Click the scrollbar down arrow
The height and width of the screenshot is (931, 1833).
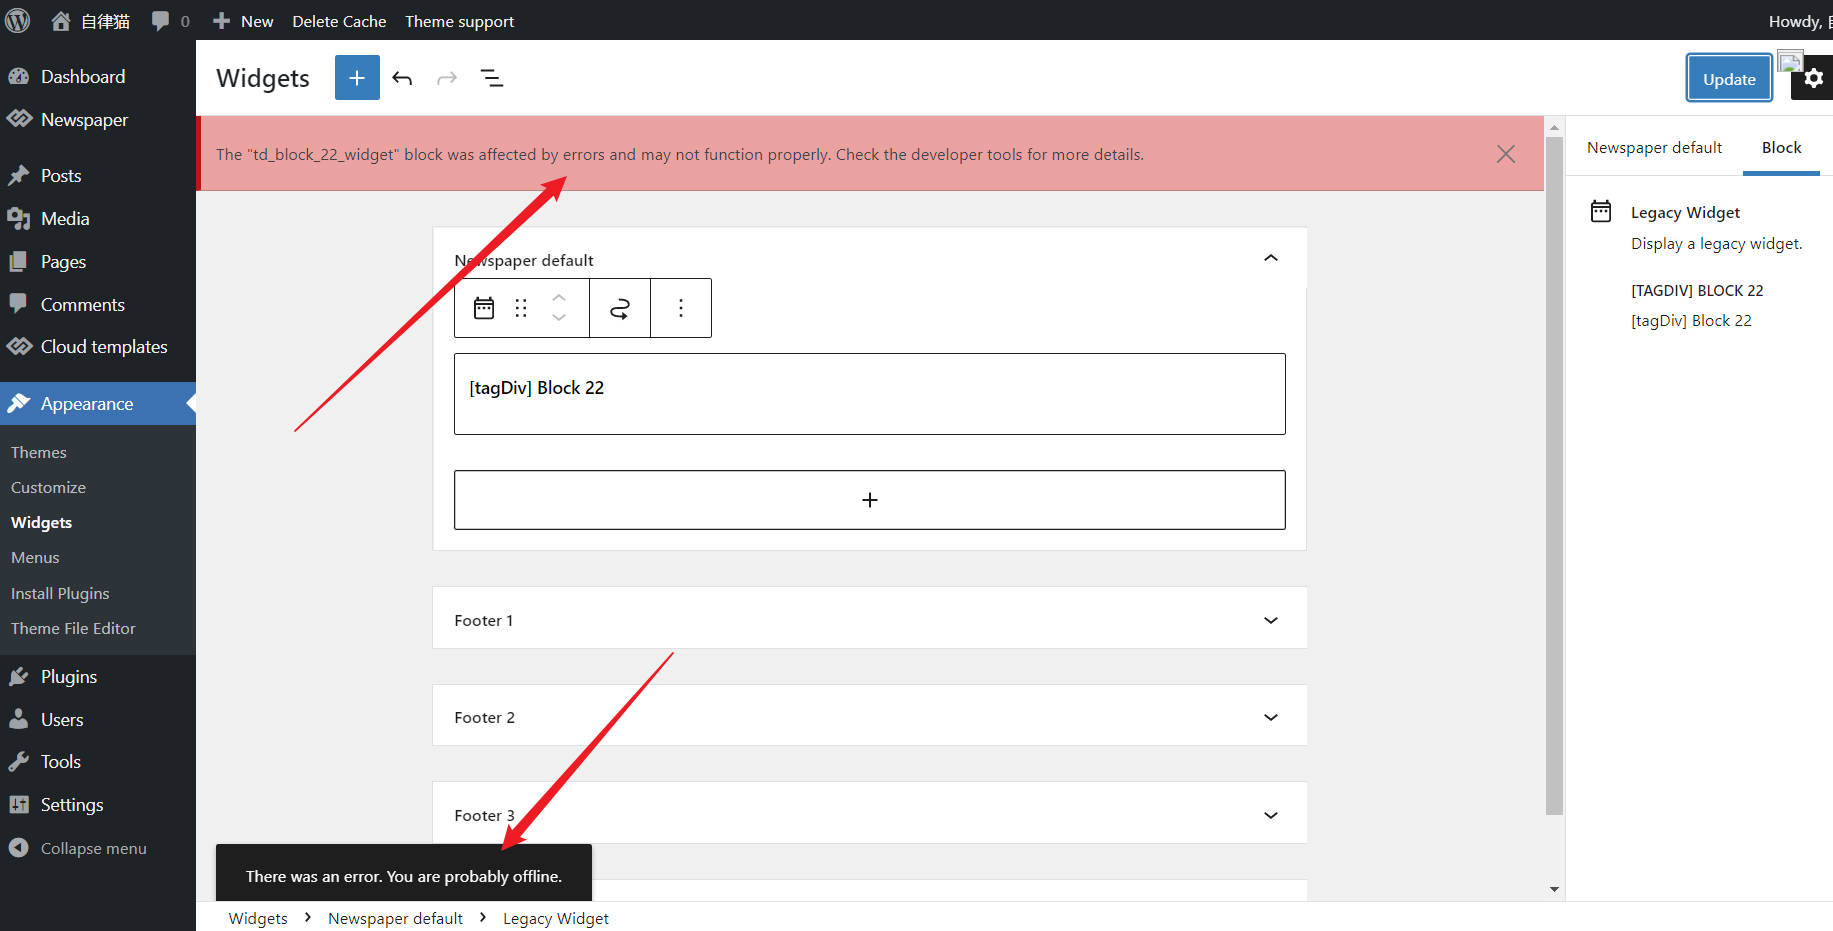pos(1554,889)
